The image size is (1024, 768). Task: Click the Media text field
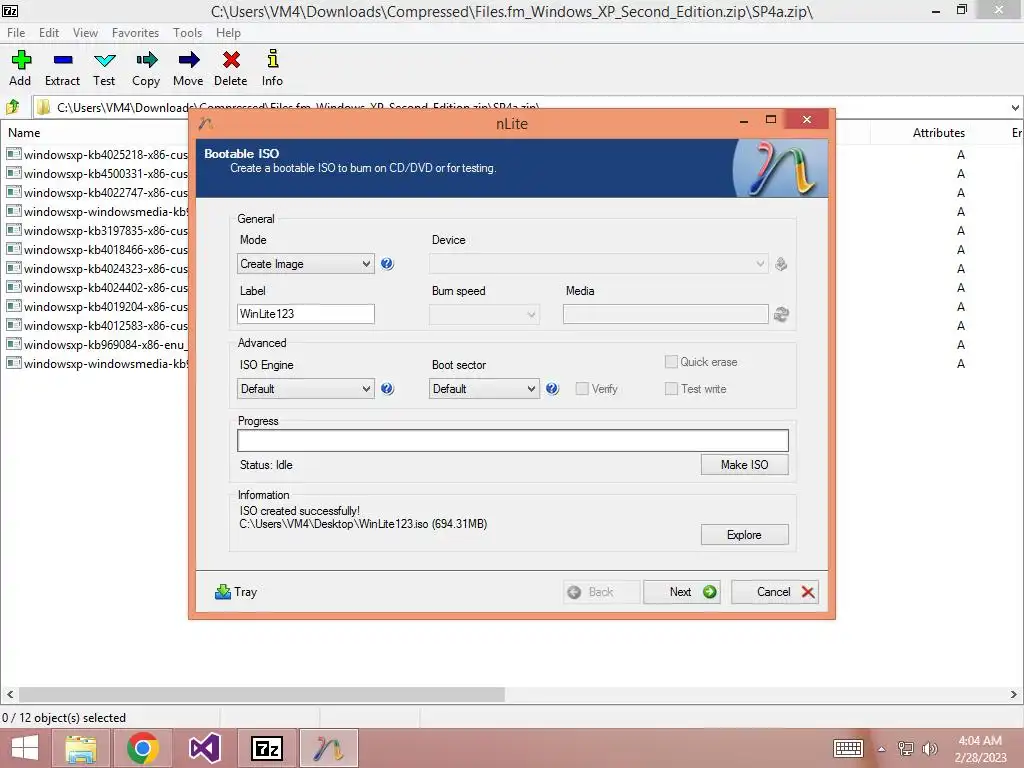[x=665, y=314]
